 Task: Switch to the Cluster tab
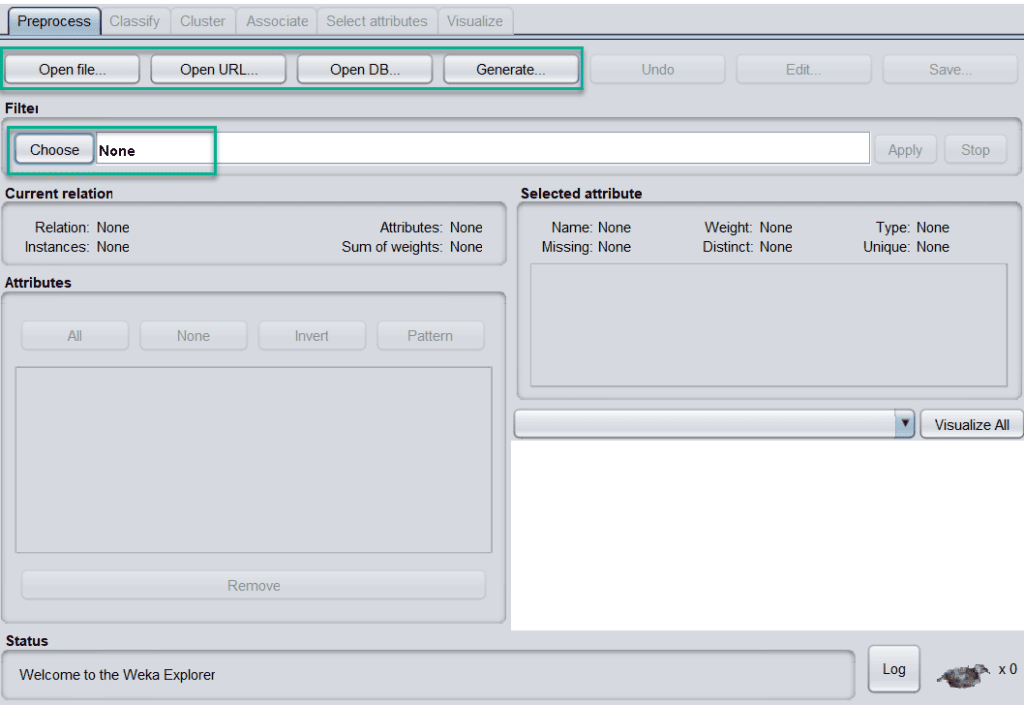point(203,20)
